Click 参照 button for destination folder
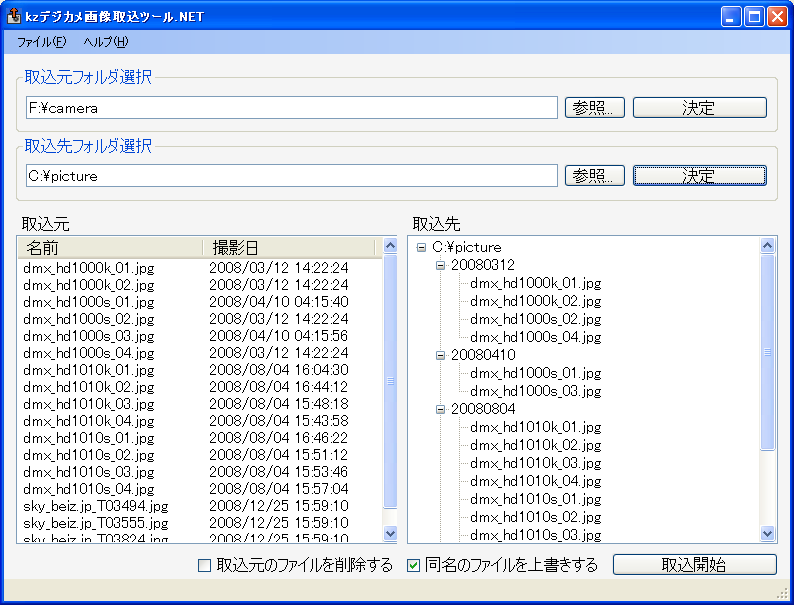Image resolution: width=794 pixels, height=605 pixels. [x=594, y=176]
